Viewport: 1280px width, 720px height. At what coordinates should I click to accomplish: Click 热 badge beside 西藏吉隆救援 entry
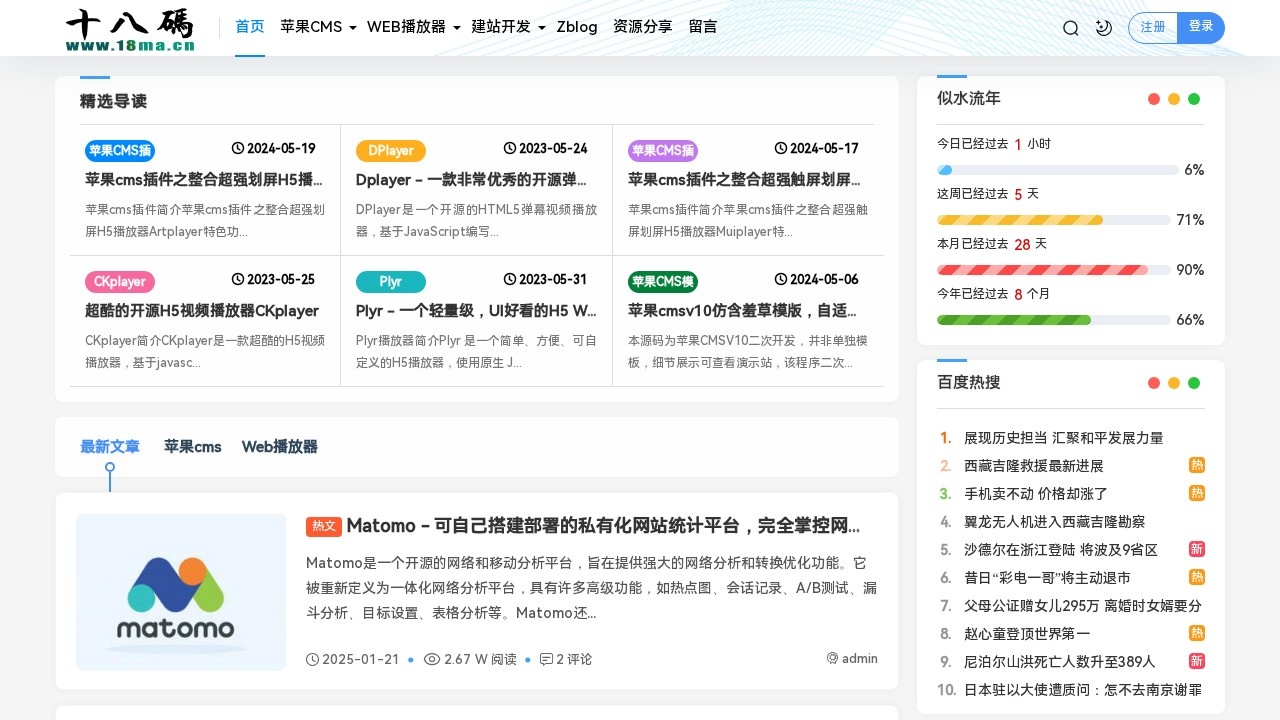[1197, 465]
